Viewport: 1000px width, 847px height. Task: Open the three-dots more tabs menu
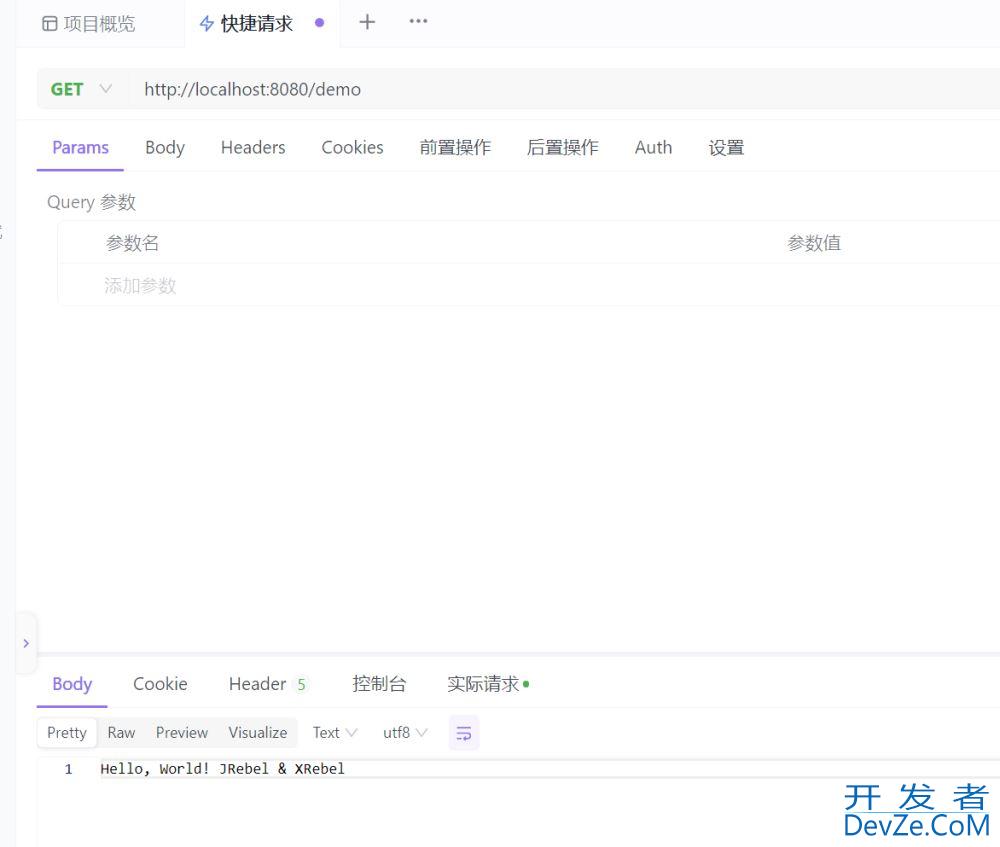418,21
